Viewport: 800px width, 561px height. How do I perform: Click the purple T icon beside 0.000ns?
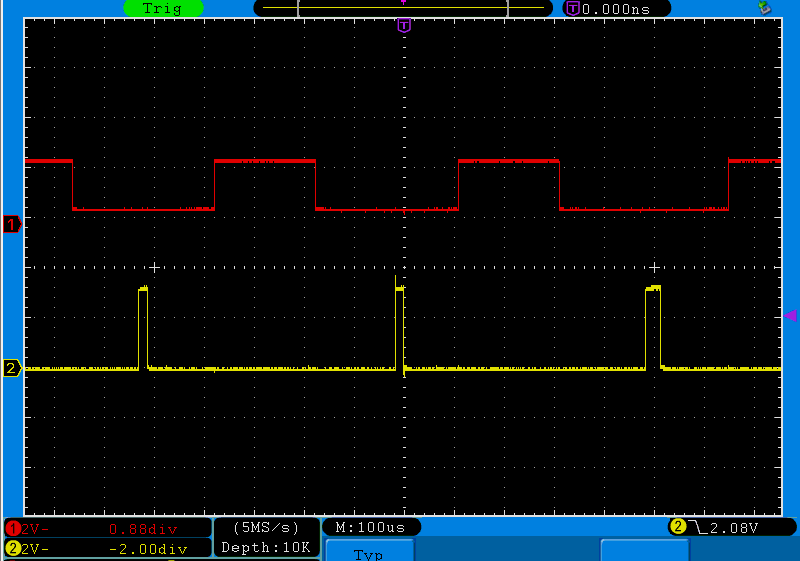click(572, 9)
